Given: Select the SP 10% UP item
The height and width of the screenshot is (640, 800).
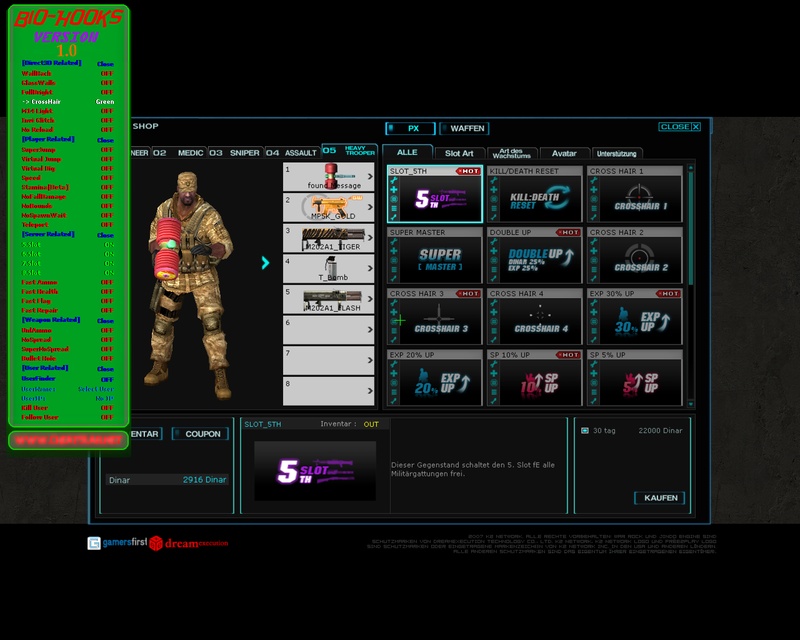Looking at the screenshot, I should [x=534, y=378].
